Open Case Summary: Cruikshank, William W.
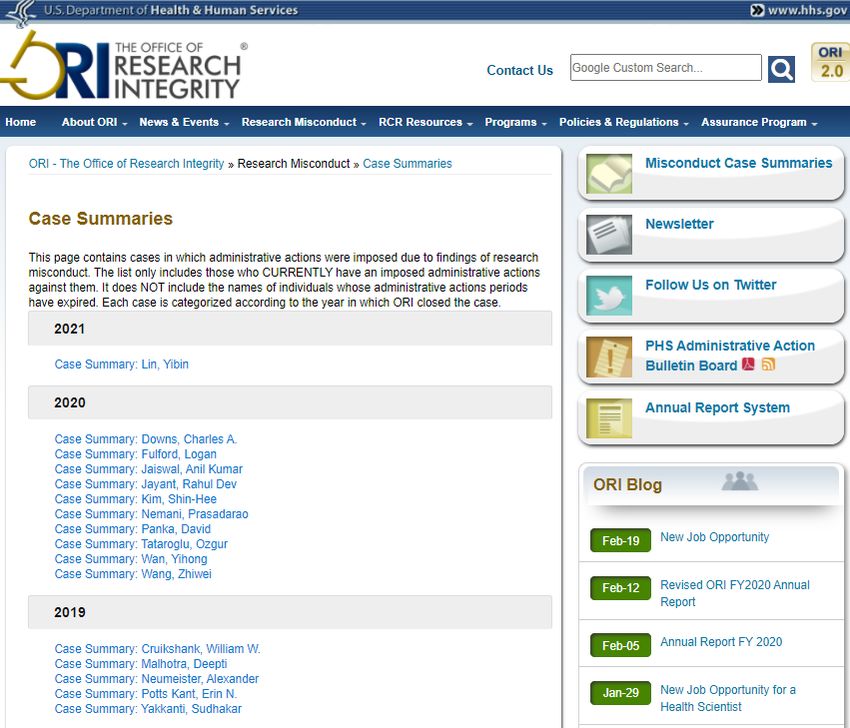The width and height of the screenshot is (850, 728). pos(157,649)
